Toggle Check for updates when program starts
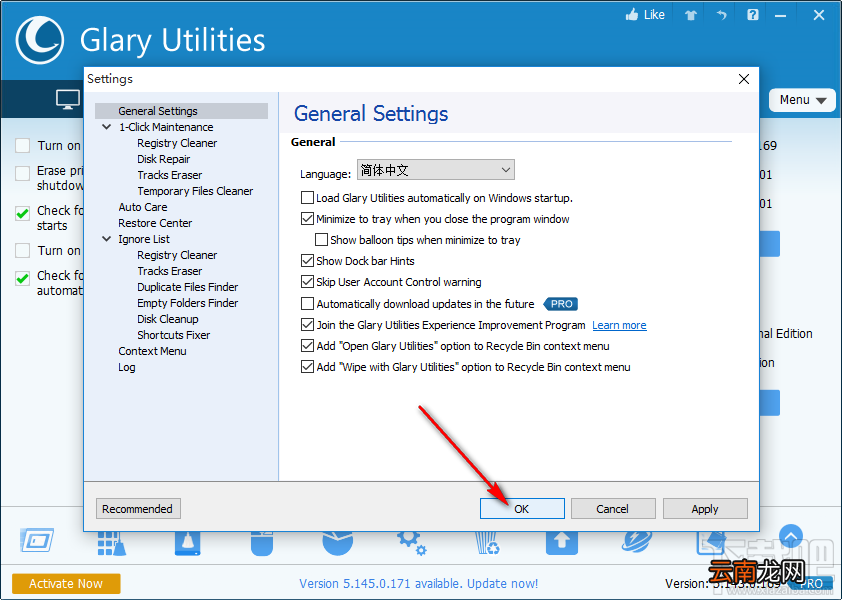This screenshot has width=842, height=600. pos(23,214)
